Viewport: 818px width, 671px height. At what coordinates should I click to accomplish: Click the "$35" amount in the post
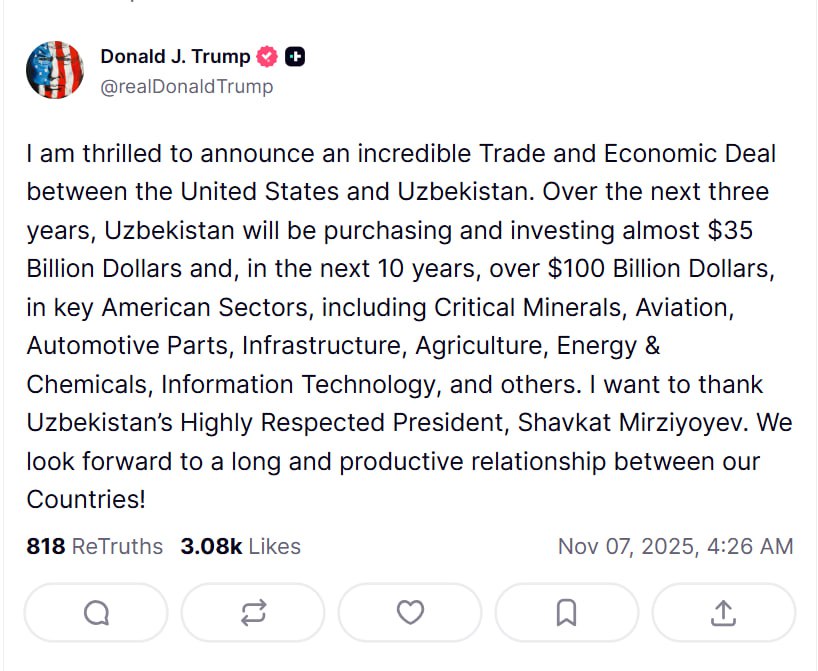click(730, 230)
